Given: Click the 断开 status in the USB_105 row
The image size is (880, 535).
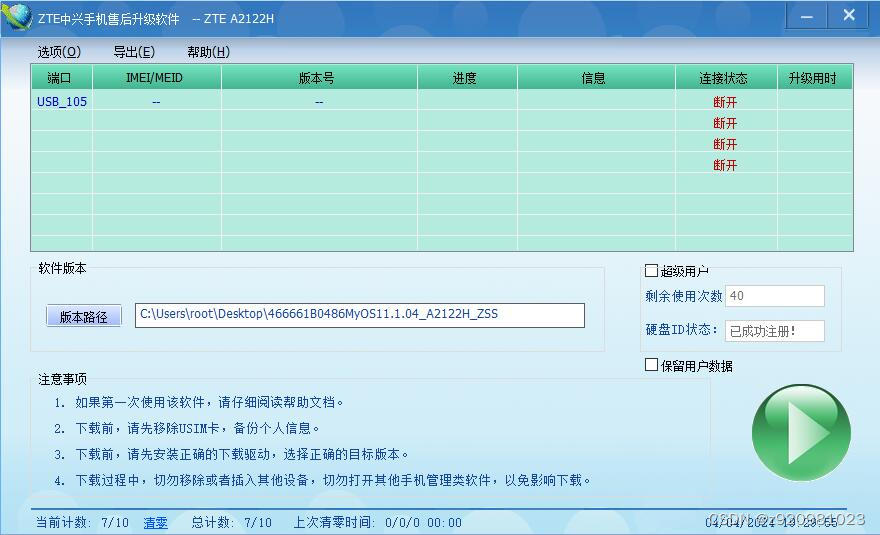Looking at the screenshot, I should click(725, 102).
